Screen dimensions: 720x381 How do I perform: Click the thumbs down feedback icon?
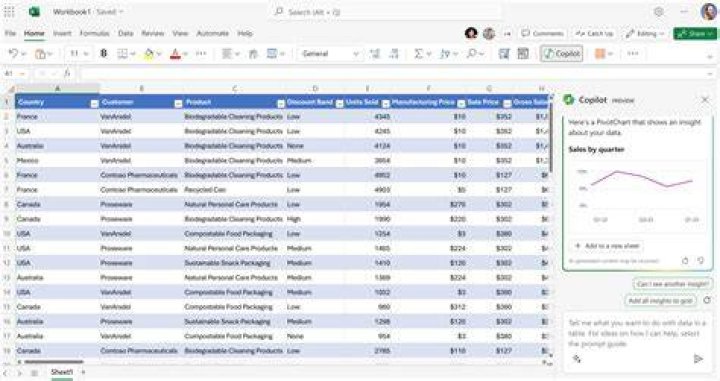(x=701, y=261)
